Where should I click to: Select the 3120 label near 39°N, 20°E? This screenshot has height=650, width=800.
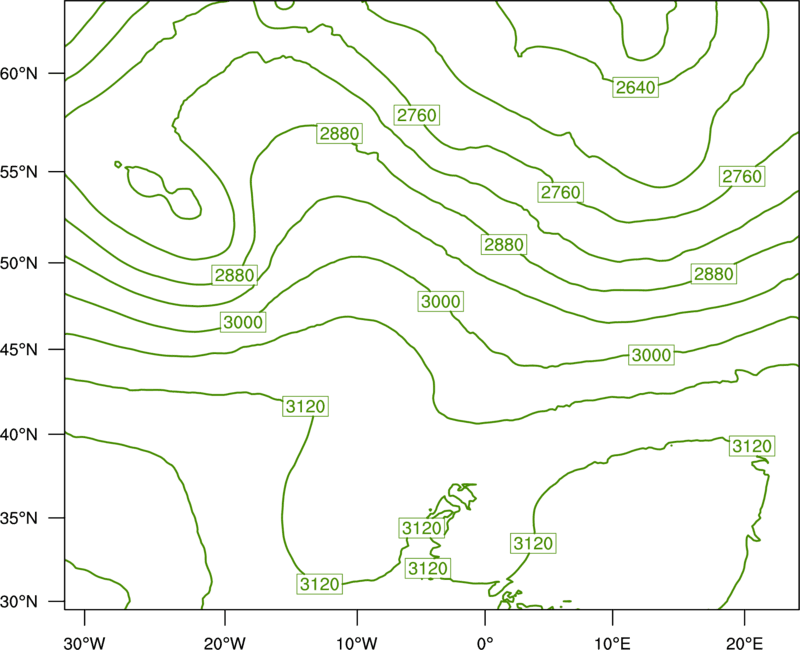coord(752,446)
